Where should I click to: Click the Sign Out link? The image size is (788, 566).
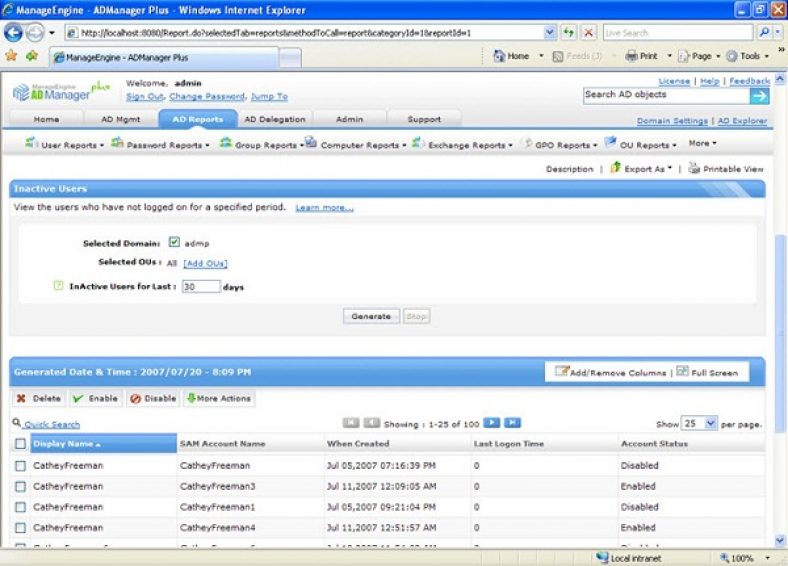(x=145, y=97)
